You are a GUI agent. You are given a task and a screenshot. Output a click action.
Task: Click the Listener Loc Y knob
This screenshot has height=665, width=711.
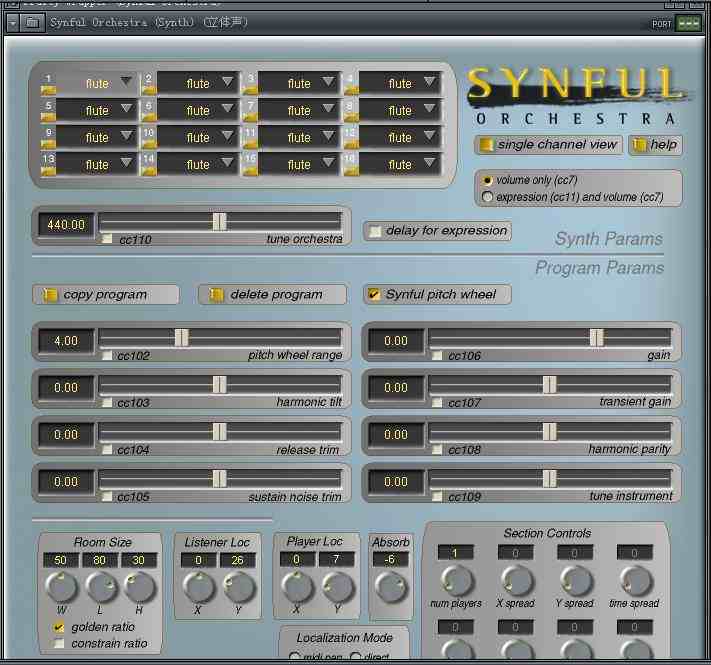pos(239,587)
